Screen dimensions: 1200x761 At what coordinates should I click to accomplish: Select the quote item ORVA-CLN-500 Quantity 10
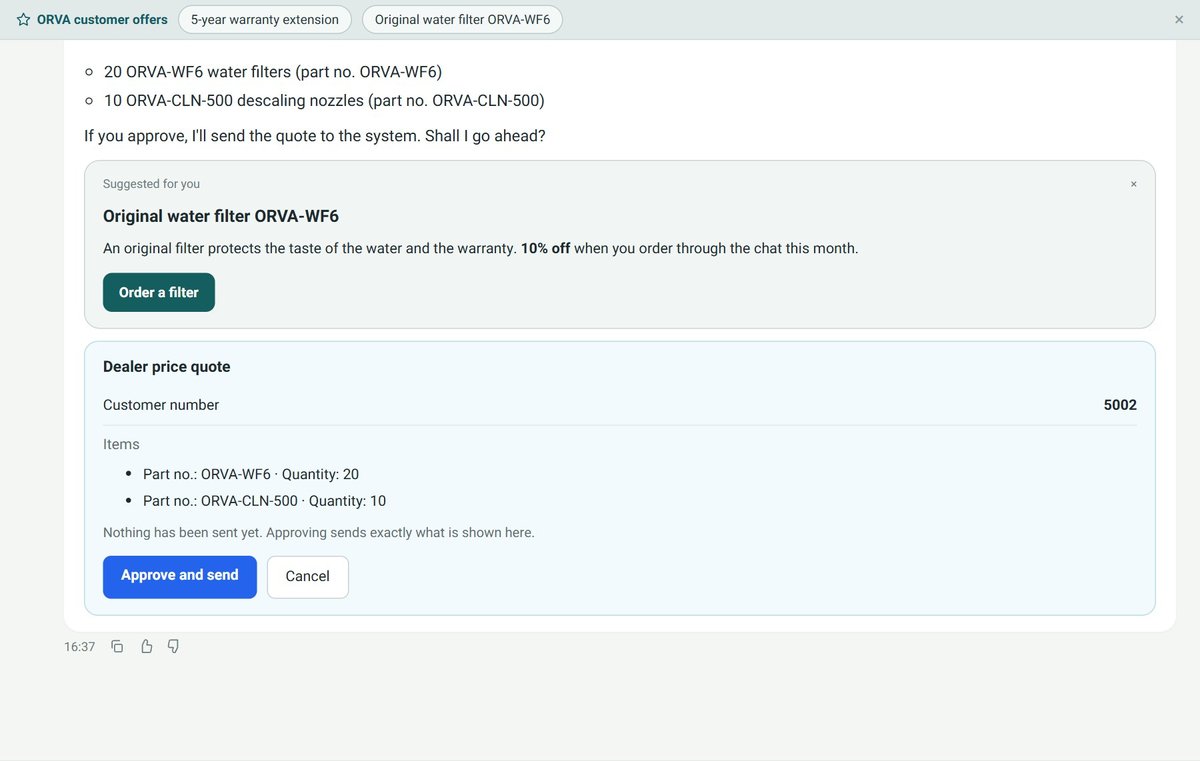pyautogui.click(x=264, y=501)
